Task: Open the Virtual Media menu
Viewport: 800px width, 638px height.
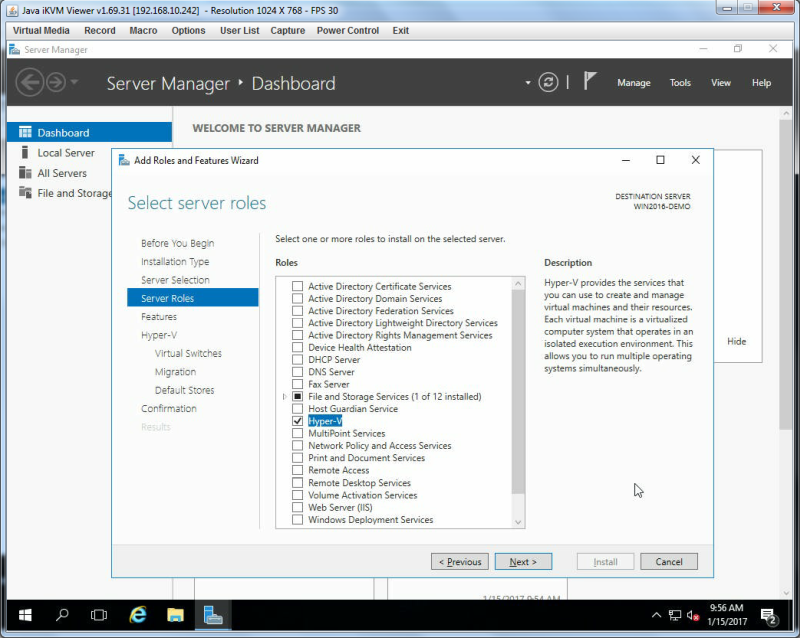Action: tap(41, 31)
